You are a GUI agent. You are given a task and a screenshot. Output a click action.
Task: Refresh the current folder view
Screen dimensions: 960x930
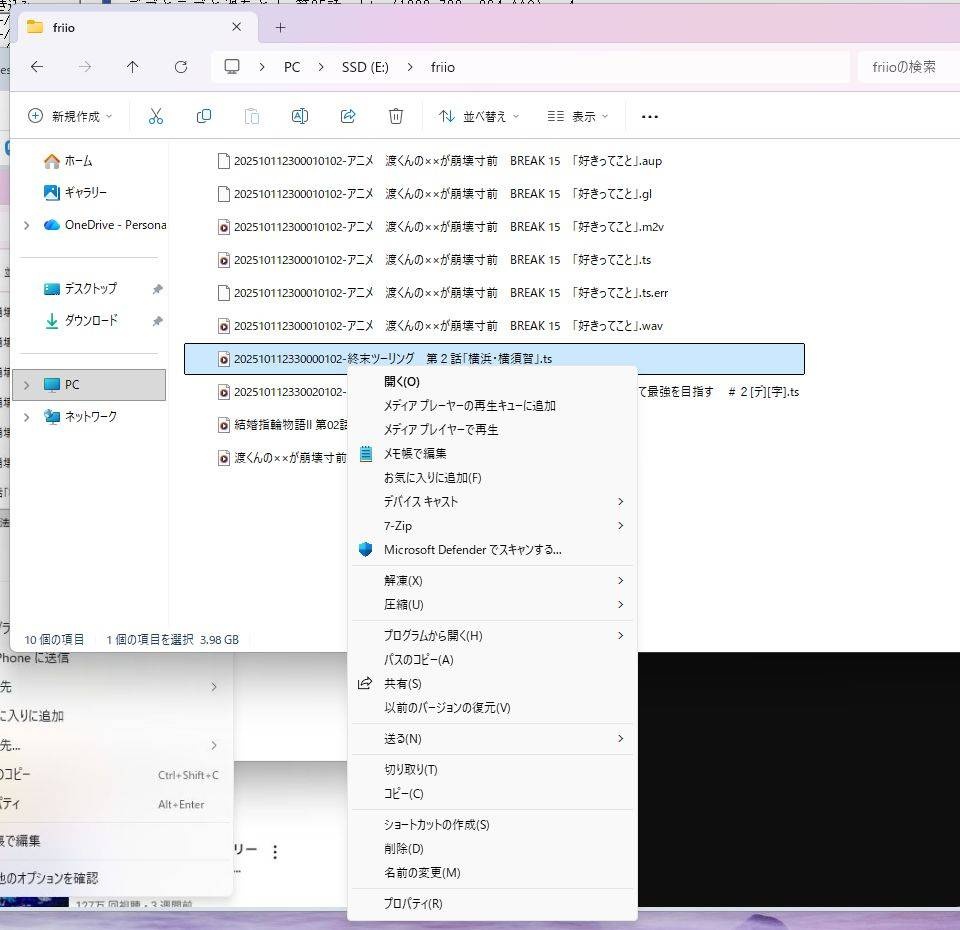(181, 67)
